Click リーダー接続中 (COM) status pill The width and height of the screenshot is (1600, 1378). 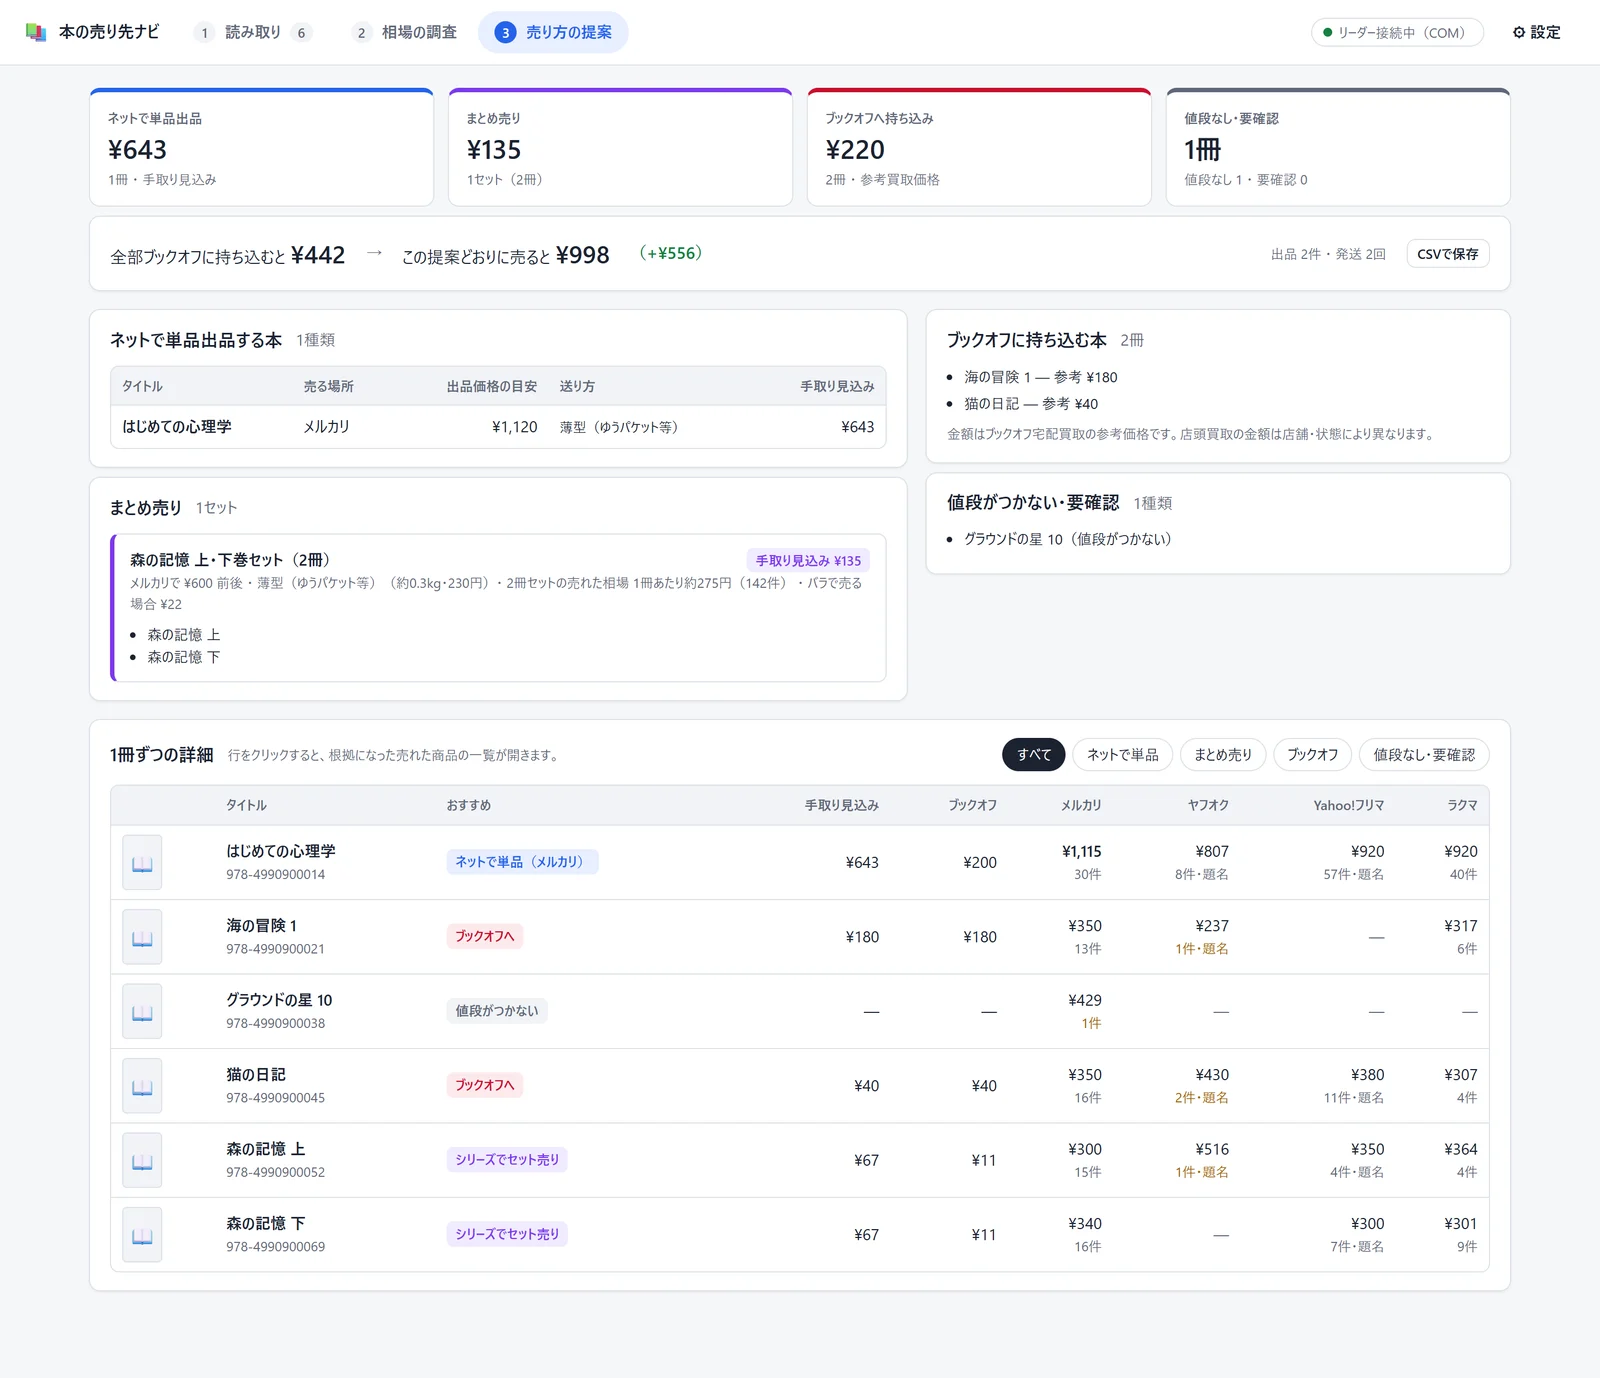pos(1397,32)
